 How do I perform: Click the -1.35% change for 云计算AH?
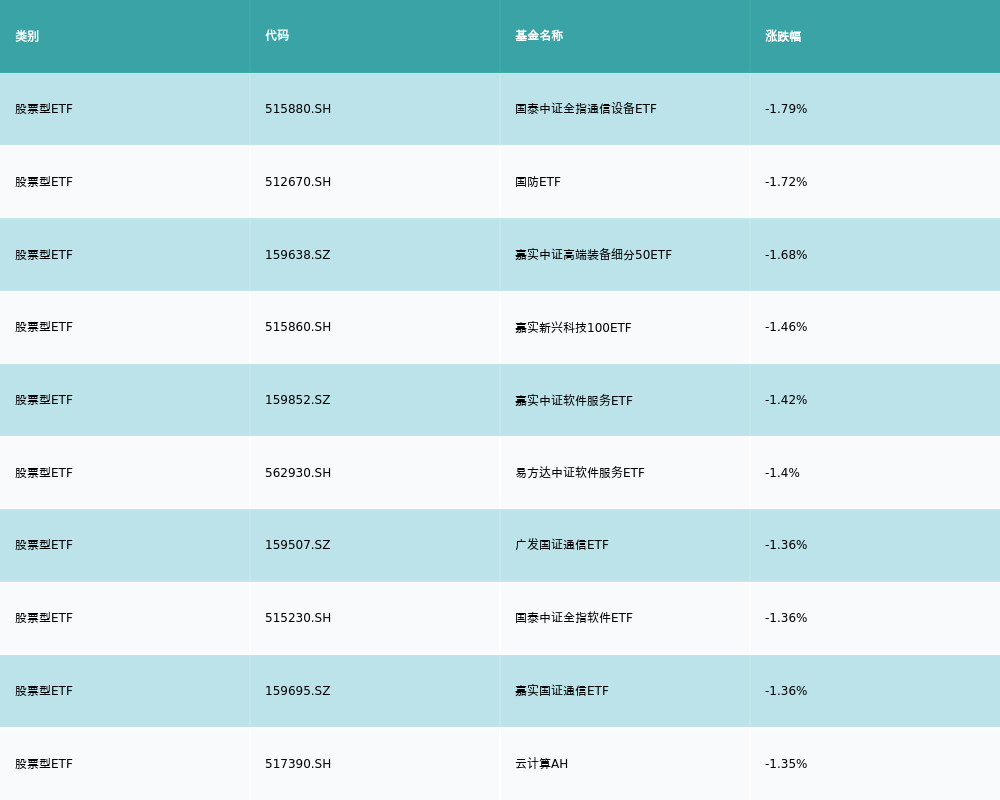[786, 764]
